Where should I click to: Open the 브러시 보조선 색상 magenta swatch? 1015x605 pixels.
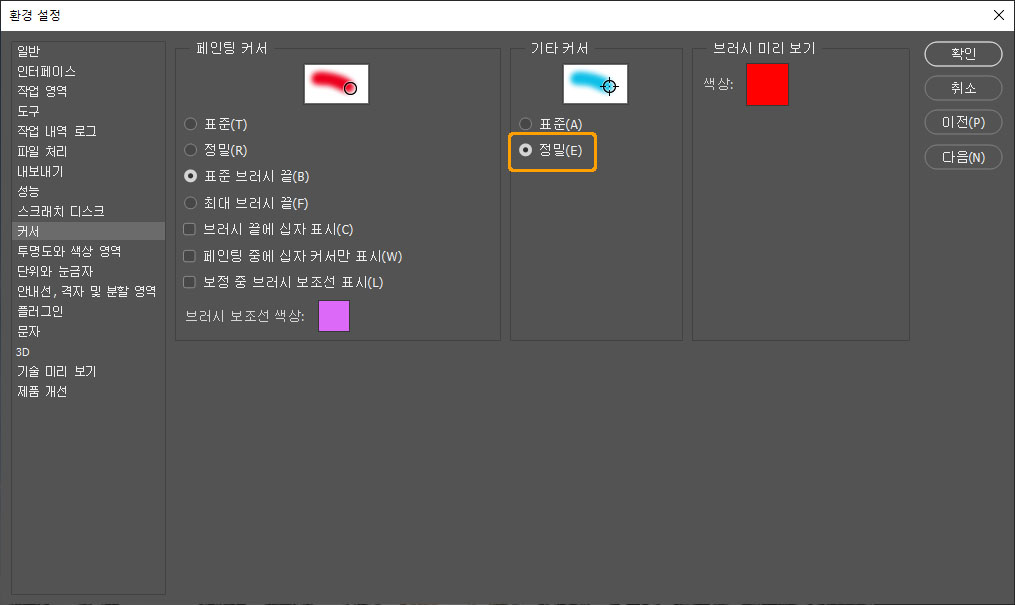pos(333,316)
